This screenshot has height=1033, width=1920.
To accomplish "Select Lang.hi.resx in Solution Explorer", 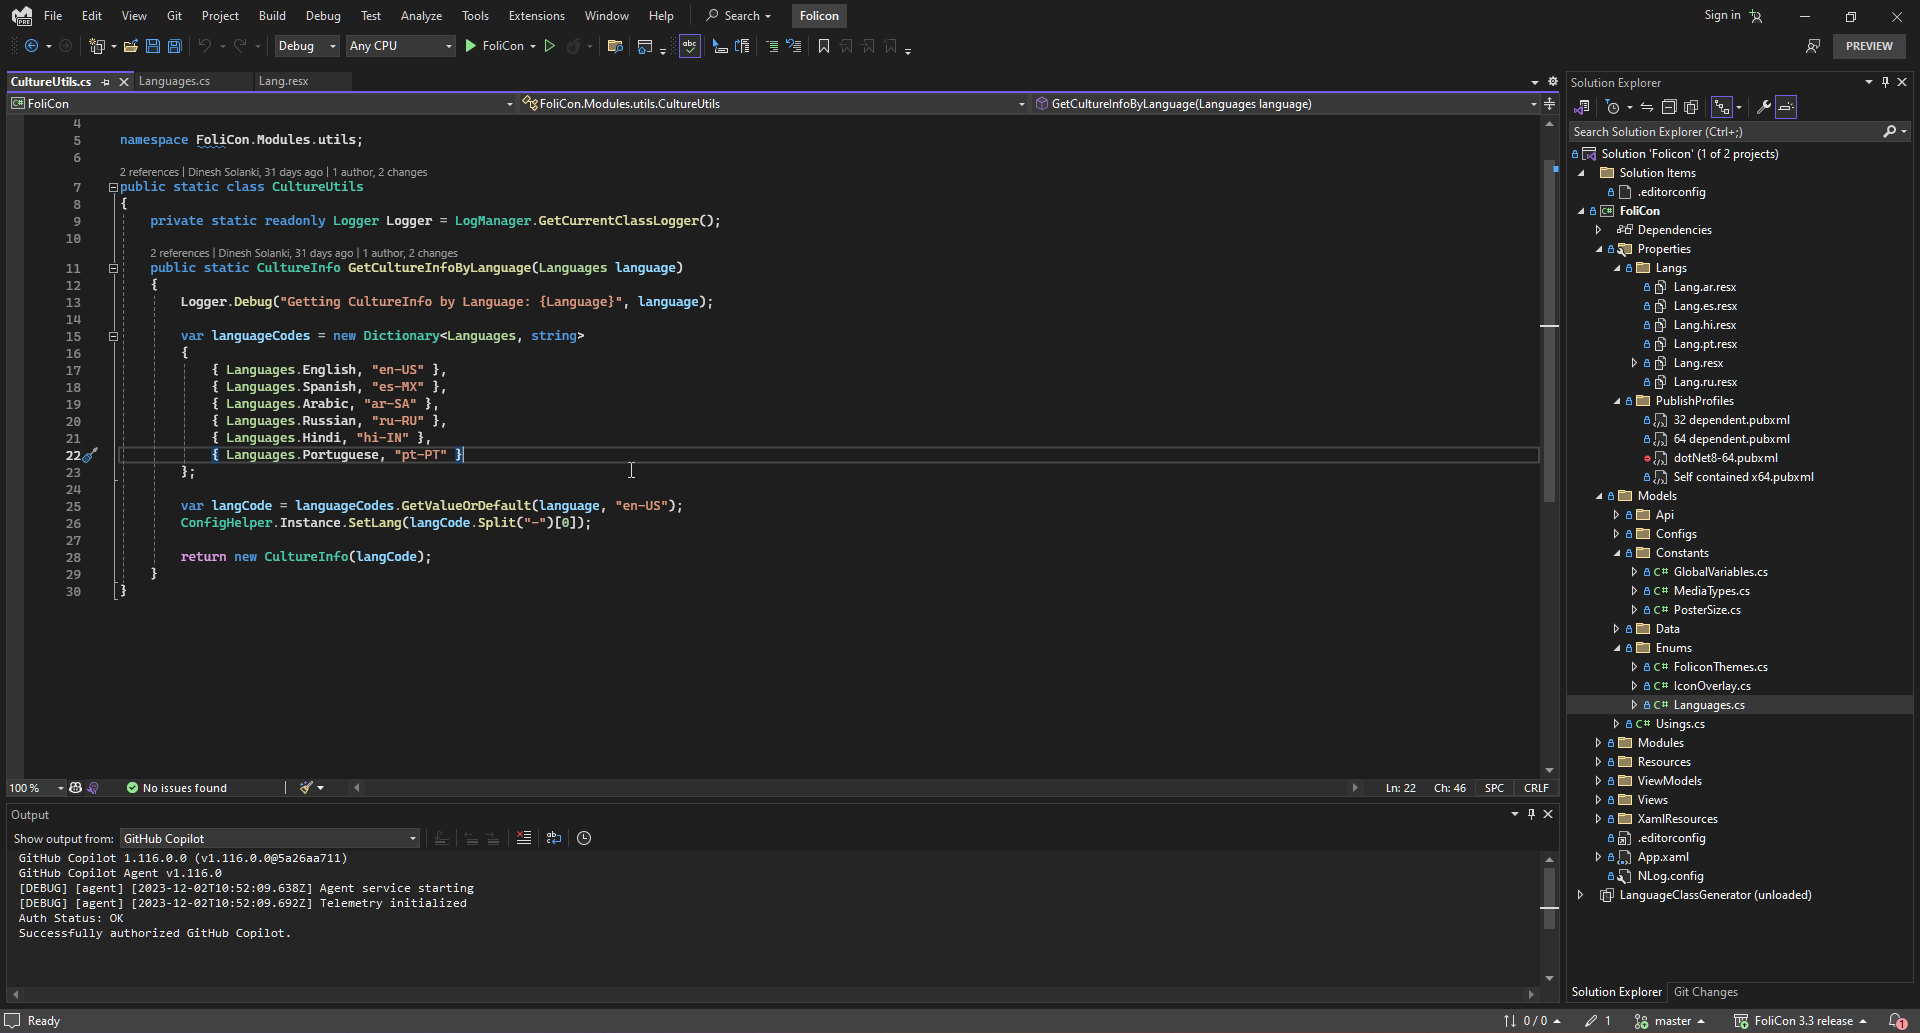I will click(x=1704, y=325).
